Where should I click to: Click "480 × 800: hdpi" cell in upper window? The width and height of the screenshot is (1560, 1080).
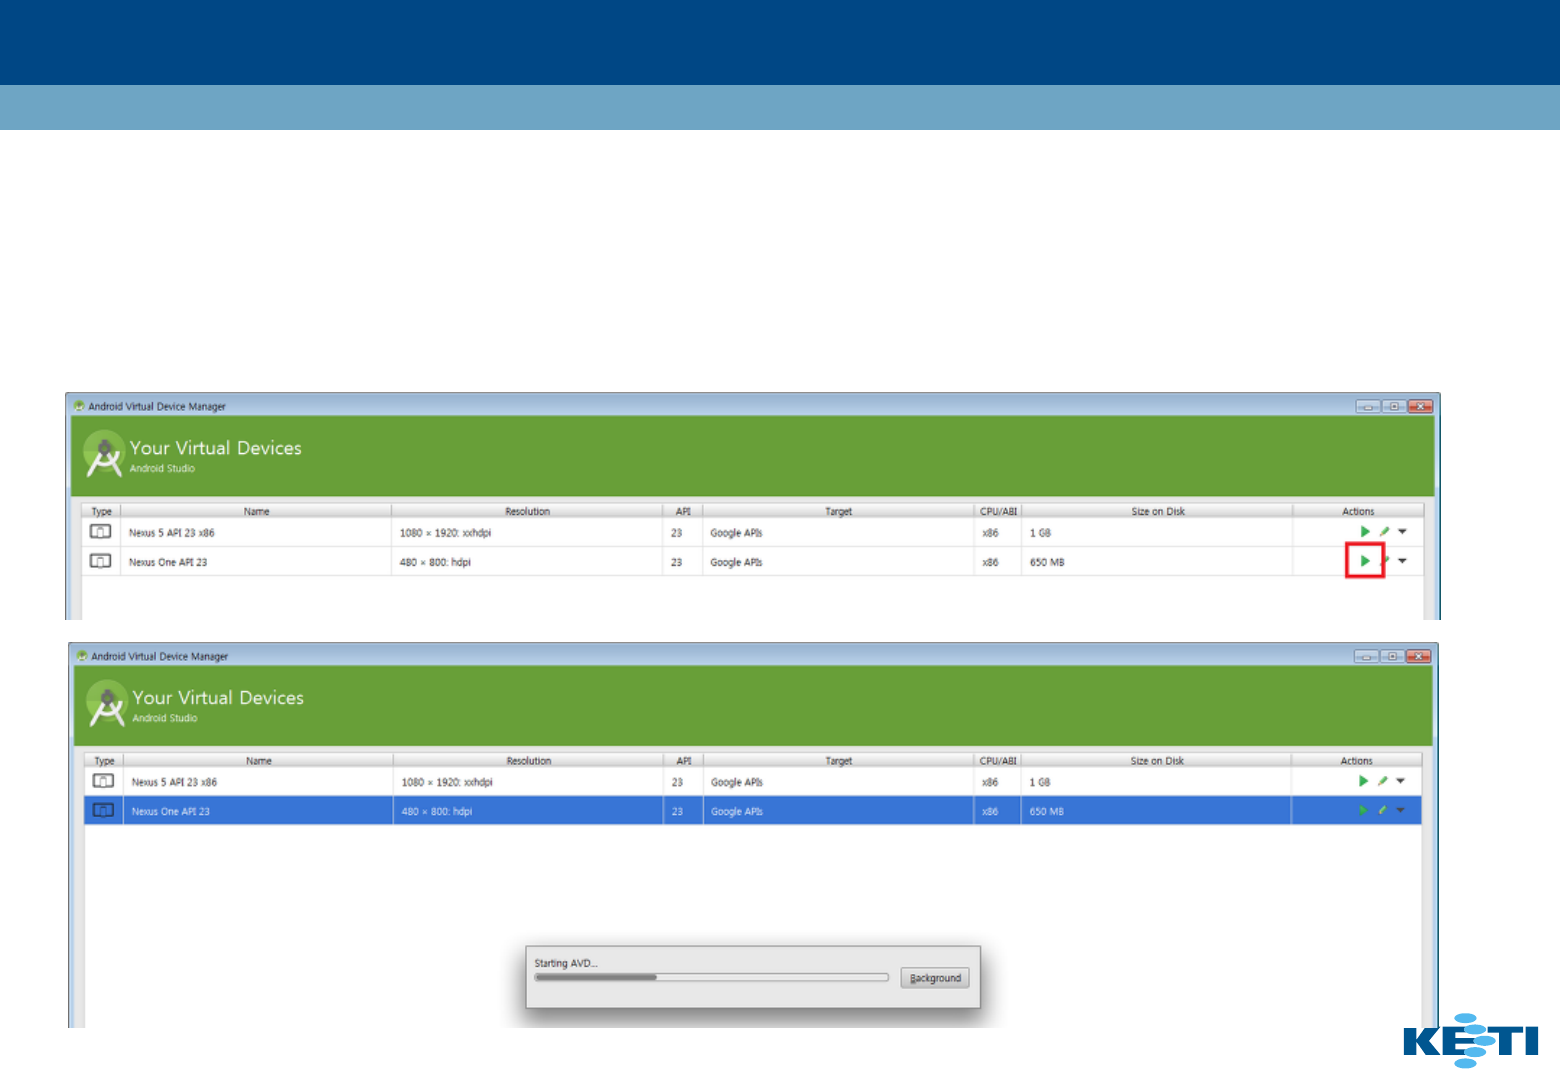(435, 562)
